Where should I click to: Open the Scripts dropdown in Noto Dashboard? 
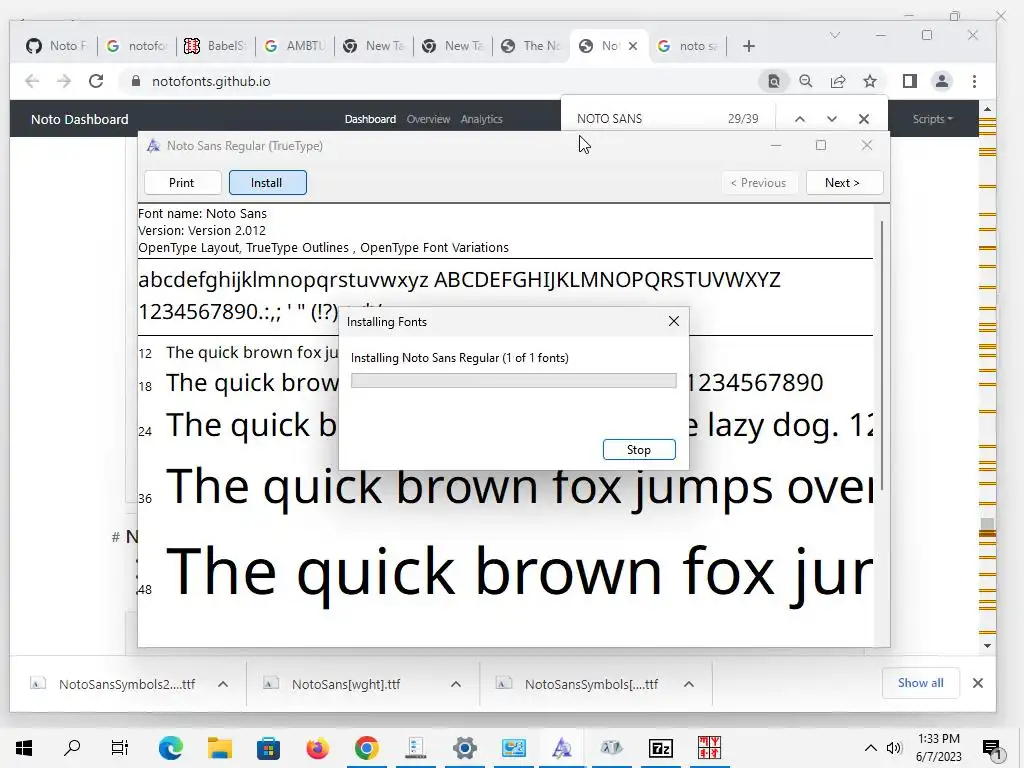(x=932, y=119)
